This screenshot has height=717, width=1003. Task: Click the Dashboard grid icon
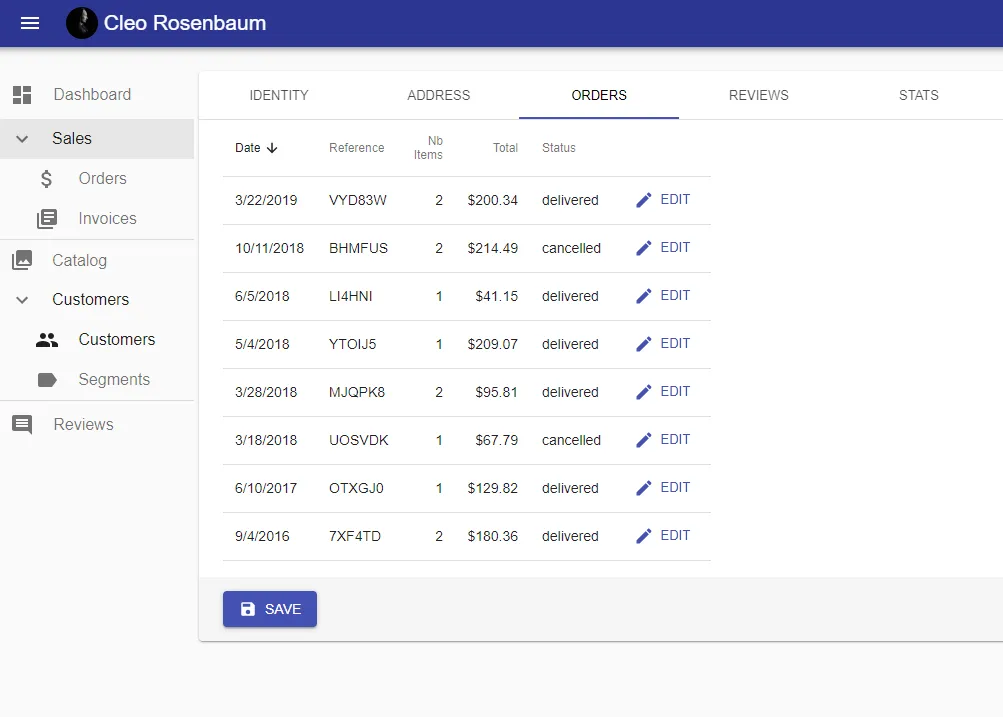click(x=22, y=95)
